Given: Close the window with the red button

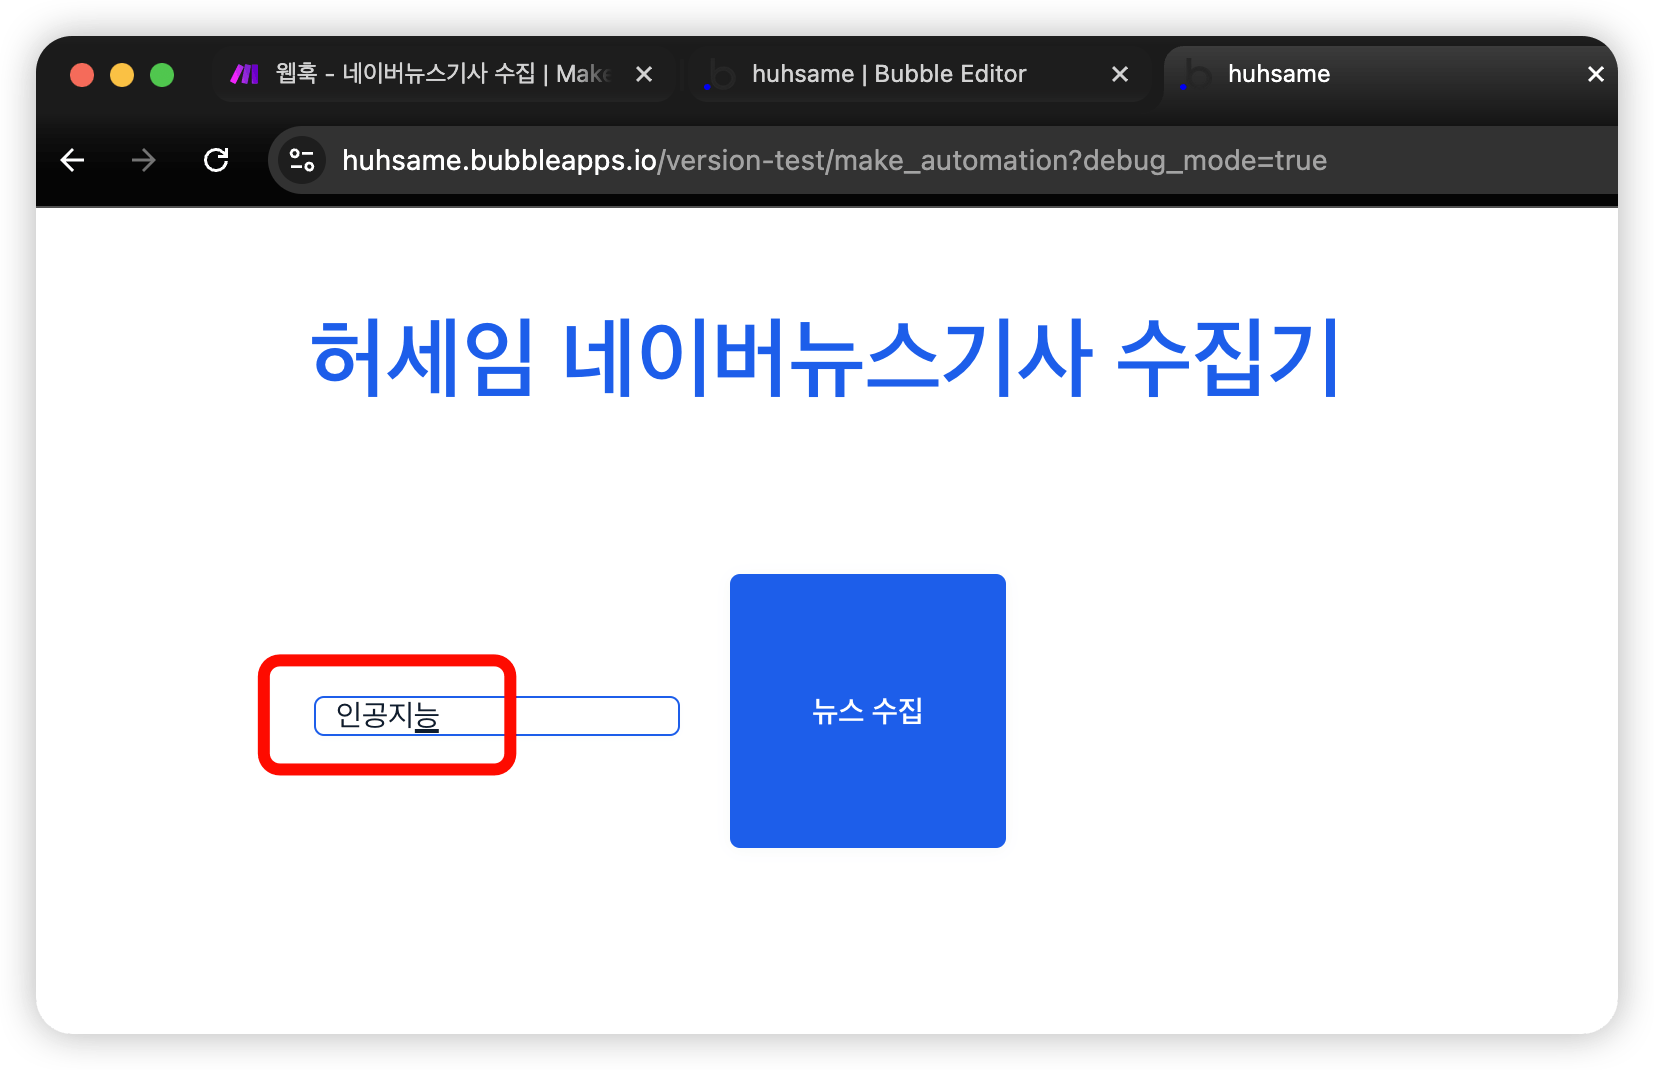Looking at the screenshot, I should pos(82,75).
